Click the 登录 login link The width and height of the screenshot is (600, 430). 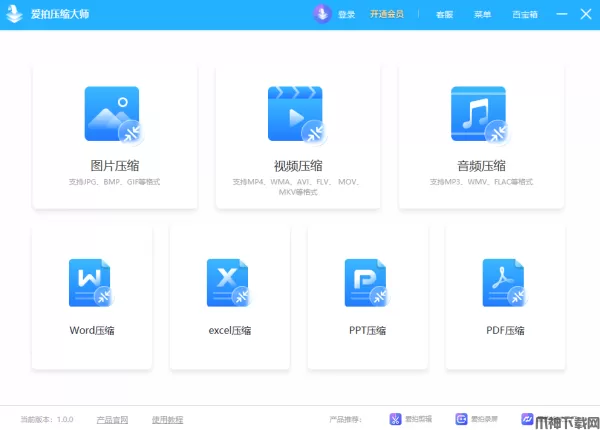tap(346, 15)
